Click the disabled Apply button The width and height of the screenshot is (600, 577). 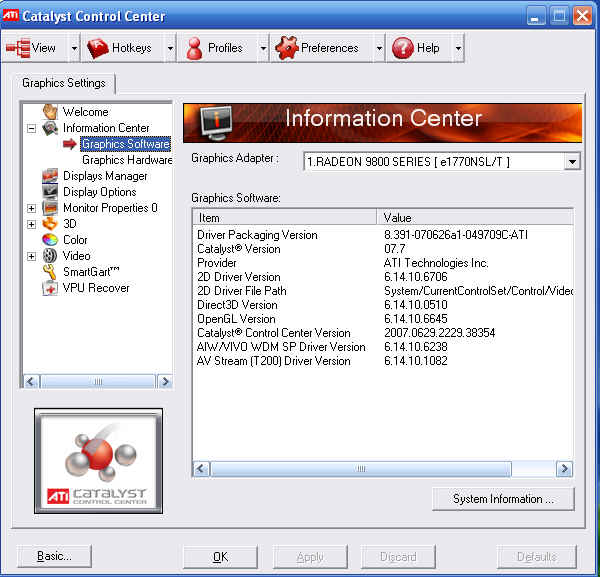coord(310,557)
